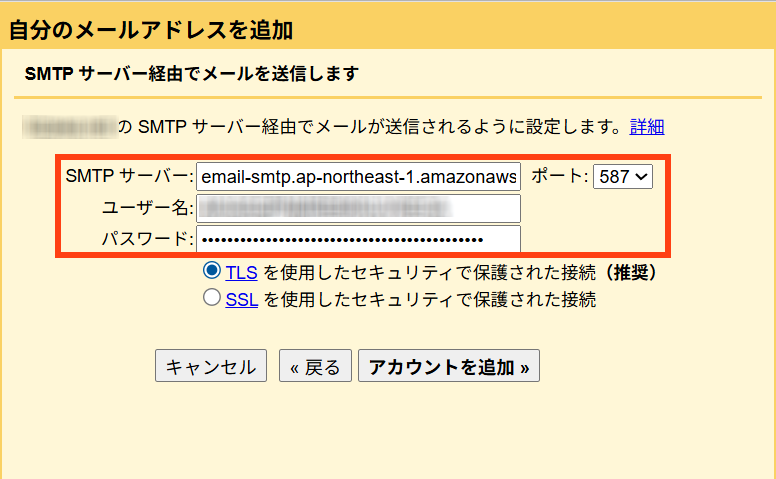Click the SMTP サーバー label
Screen dimensions: 776x479
[128, 177]
